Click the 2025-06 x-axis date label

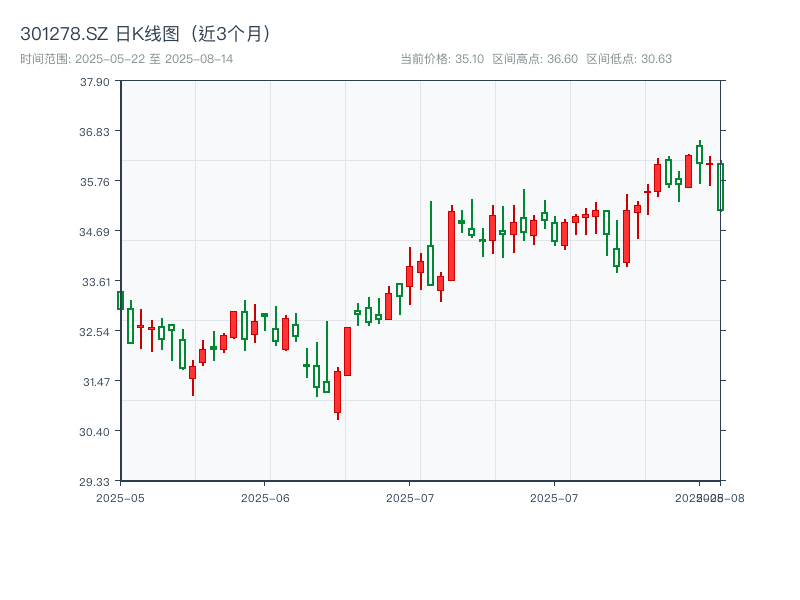(x=265, y=497)
